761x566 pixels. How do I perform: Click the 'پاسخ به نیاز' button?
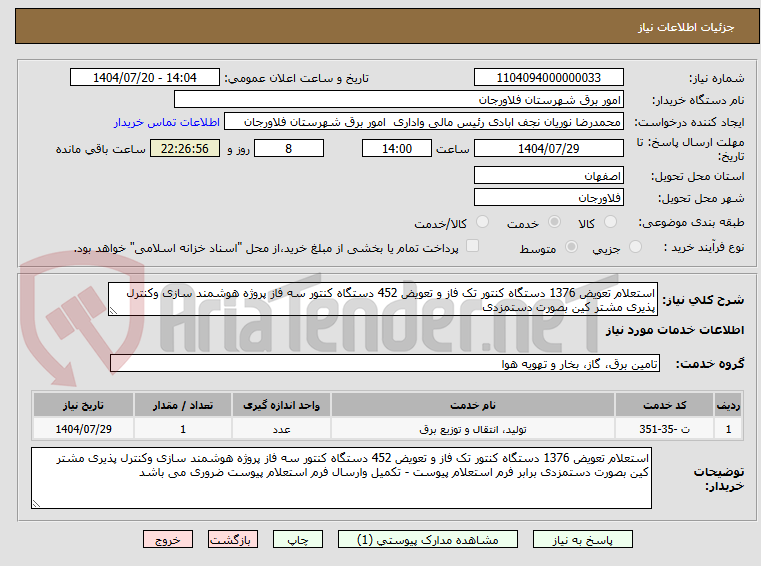582,539
